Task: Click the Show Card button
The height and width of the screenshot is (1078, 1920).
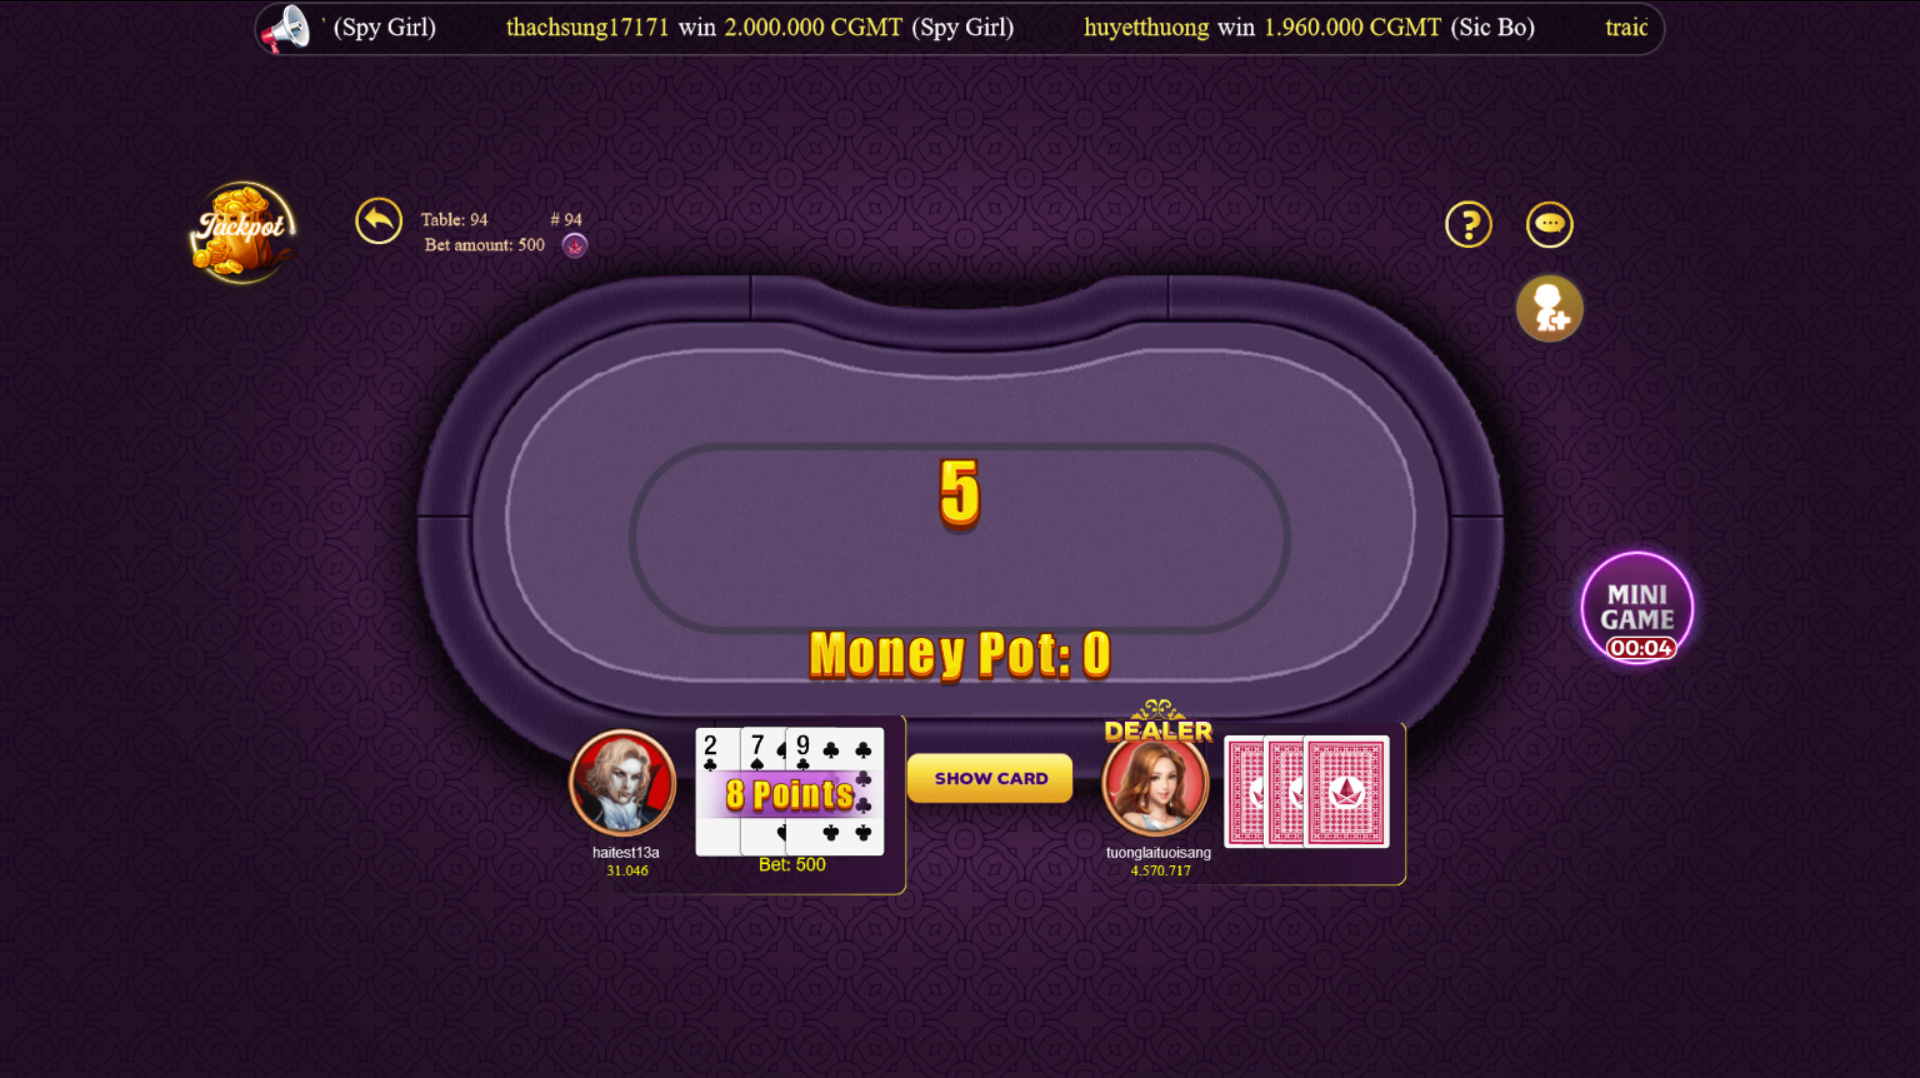Action: pyautogui.click(x=990, y=778)
